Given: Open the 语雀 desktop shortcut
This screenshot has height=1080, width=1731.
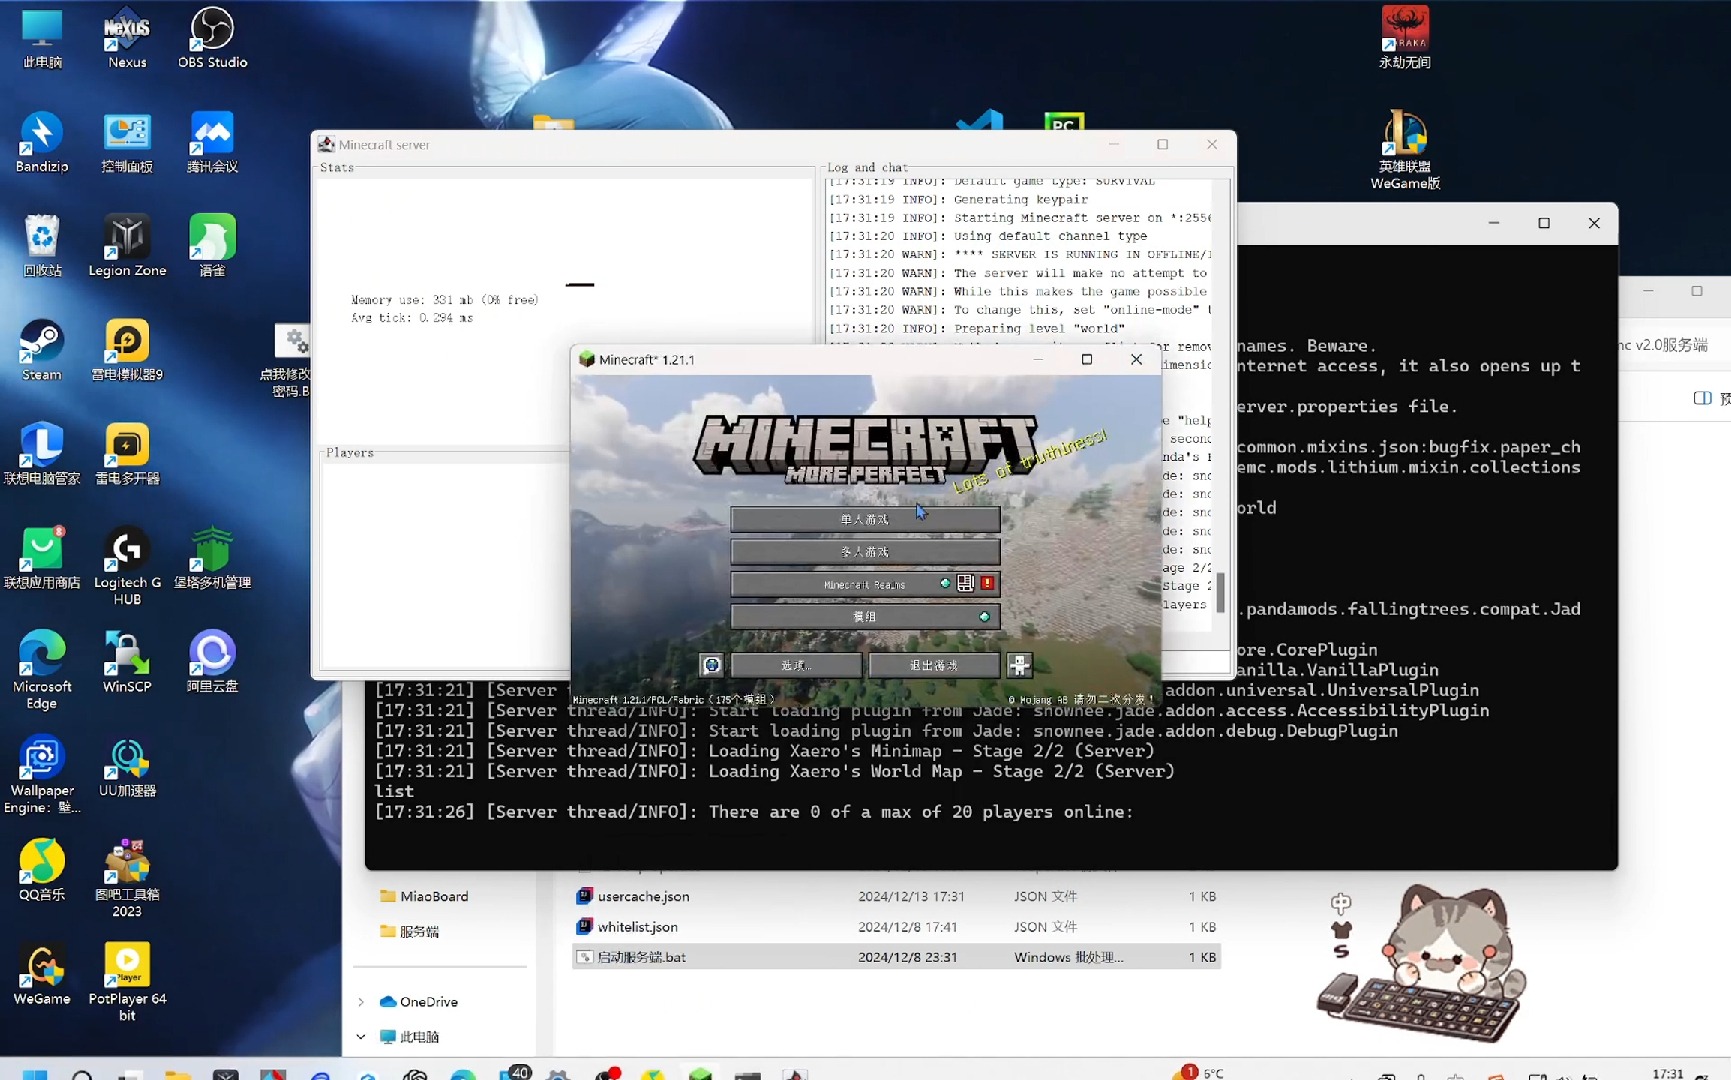Looking at the screenshot, I should [212, 246].
